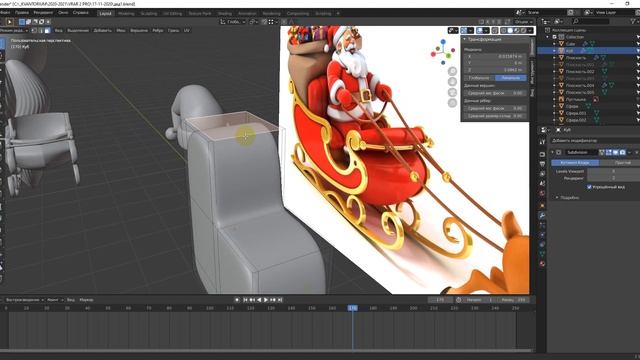Open Object properties tab icon
Screen dimensions: 640x360
click(542, 205)
